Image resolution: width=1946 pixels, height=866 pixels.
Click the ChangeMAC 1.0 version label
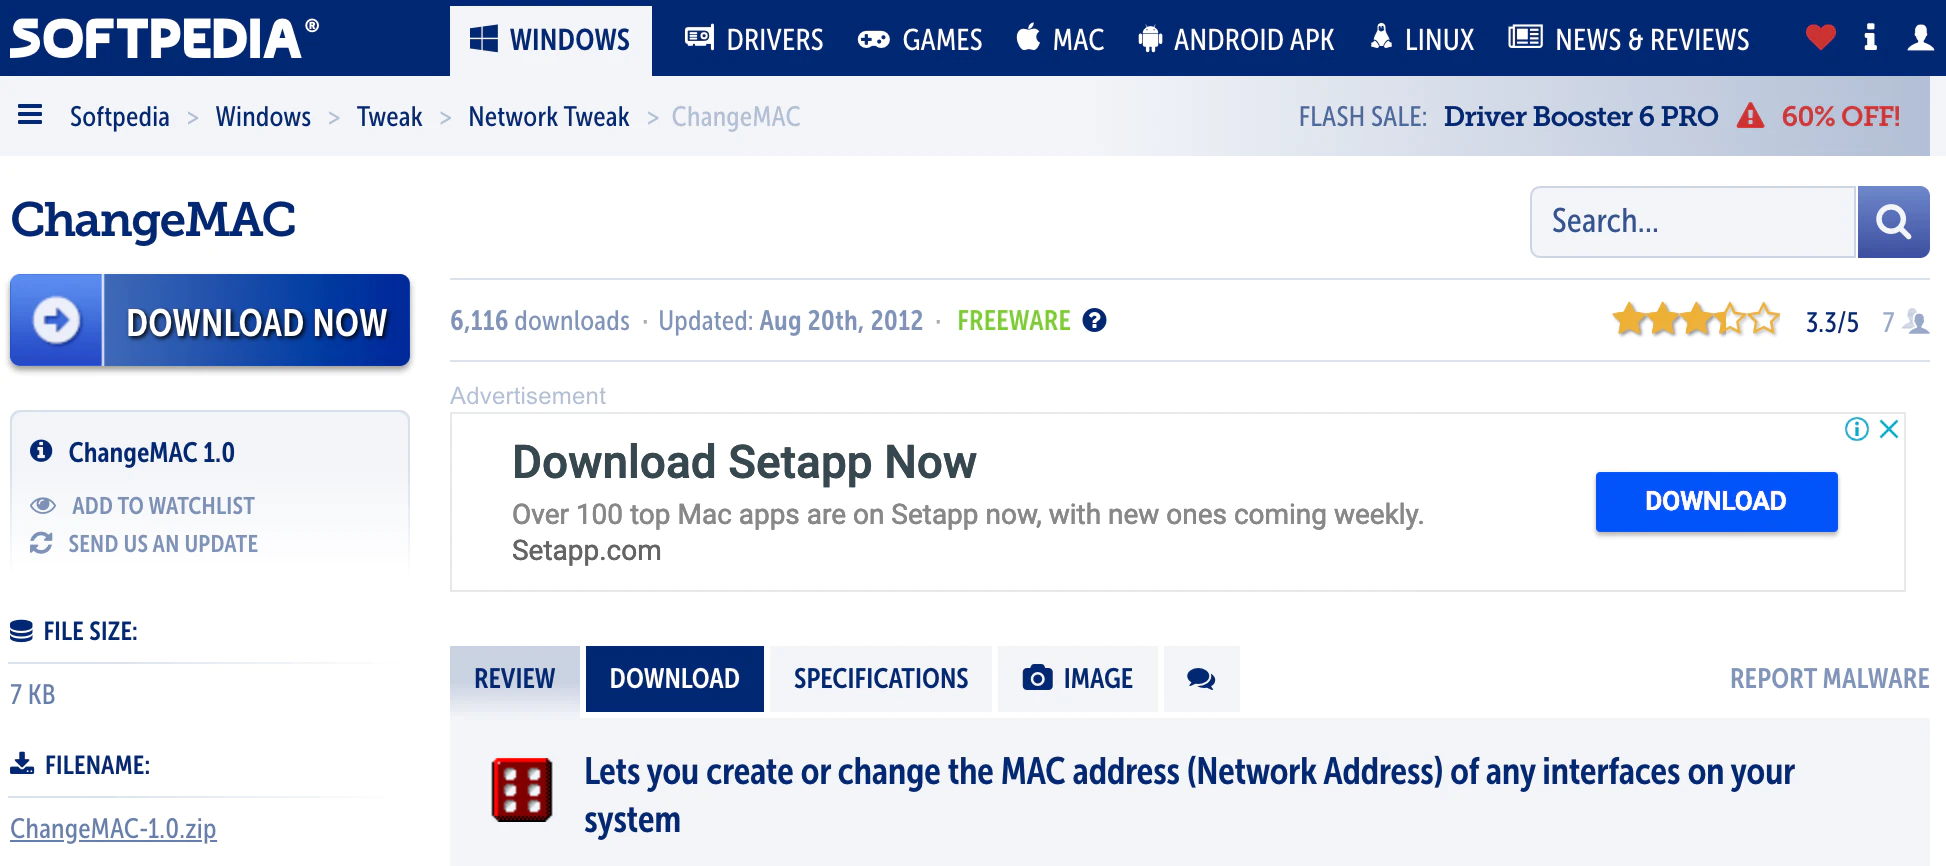point(151,452)
